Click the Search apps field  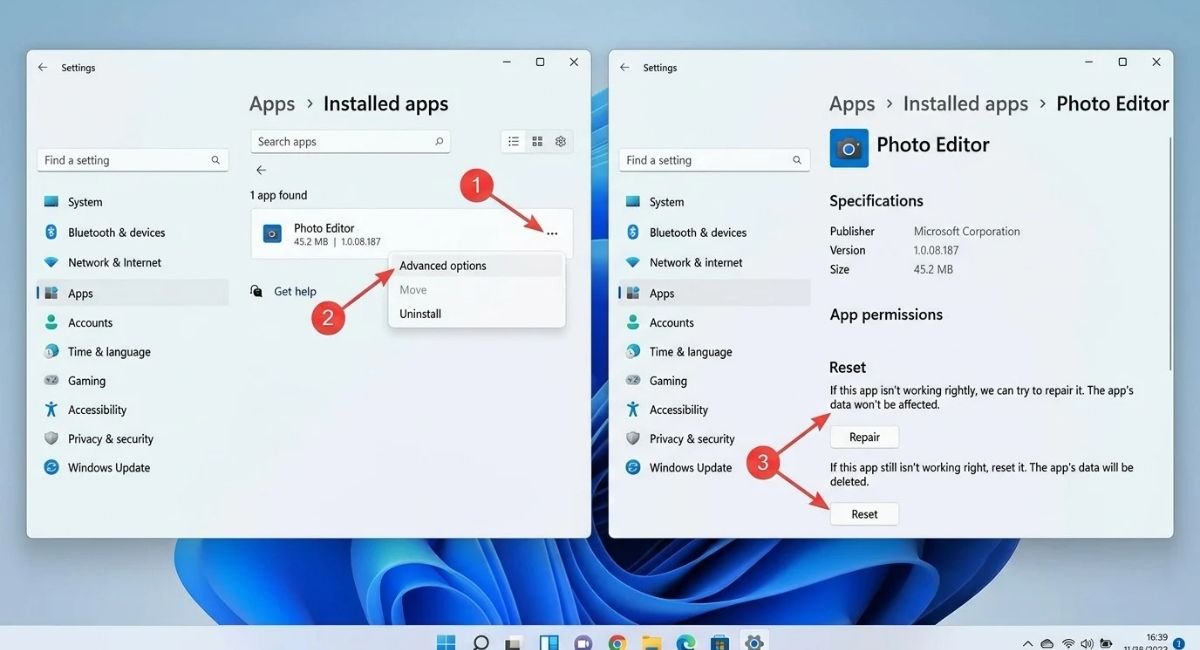point(350,142)
